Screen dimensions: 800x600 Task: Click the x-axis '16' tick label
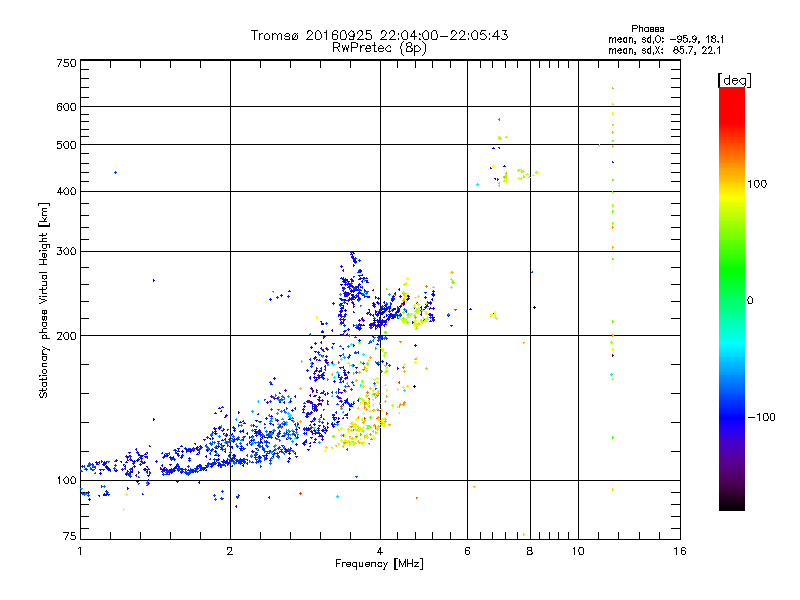pyautogui.click(x=680, y=551)
